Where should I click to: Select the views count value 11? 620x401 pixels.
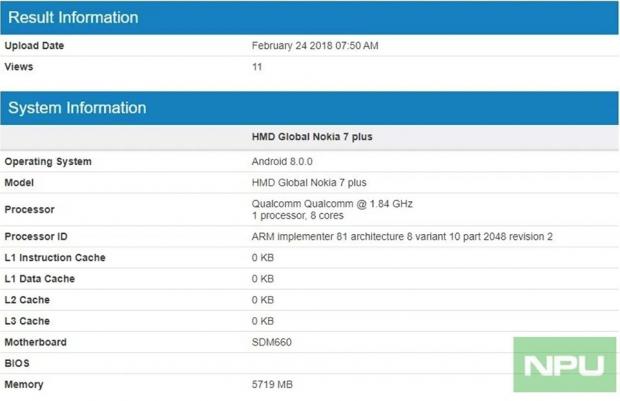[x=257, y=67]
